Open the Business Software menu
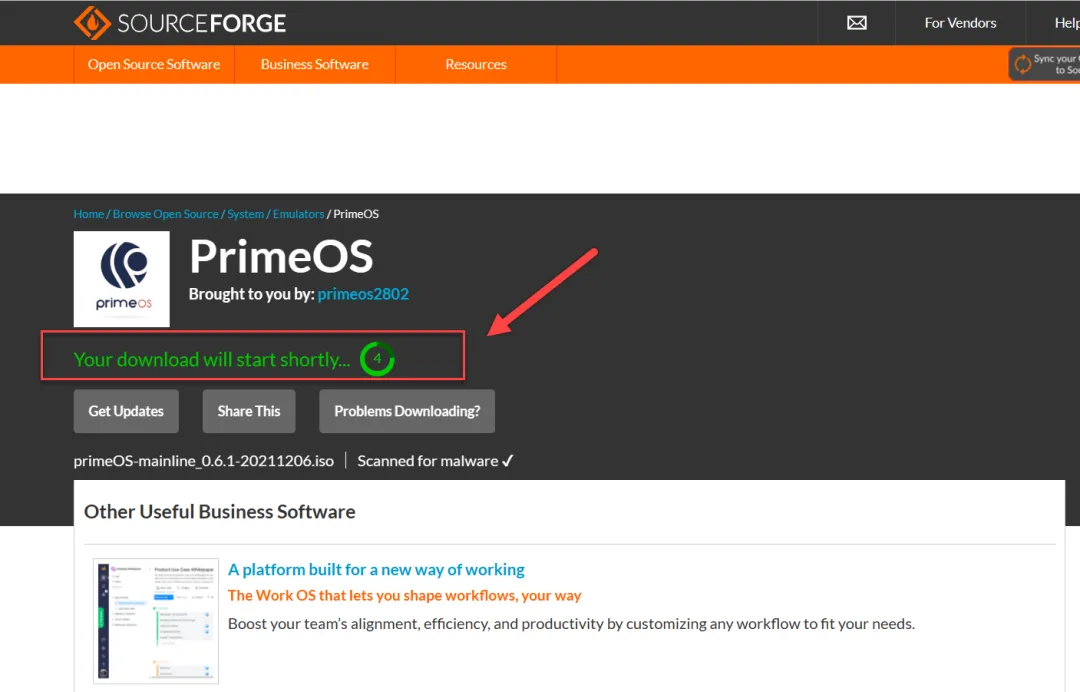Viewport: 1080px width, 692px height. coord(314,64)
